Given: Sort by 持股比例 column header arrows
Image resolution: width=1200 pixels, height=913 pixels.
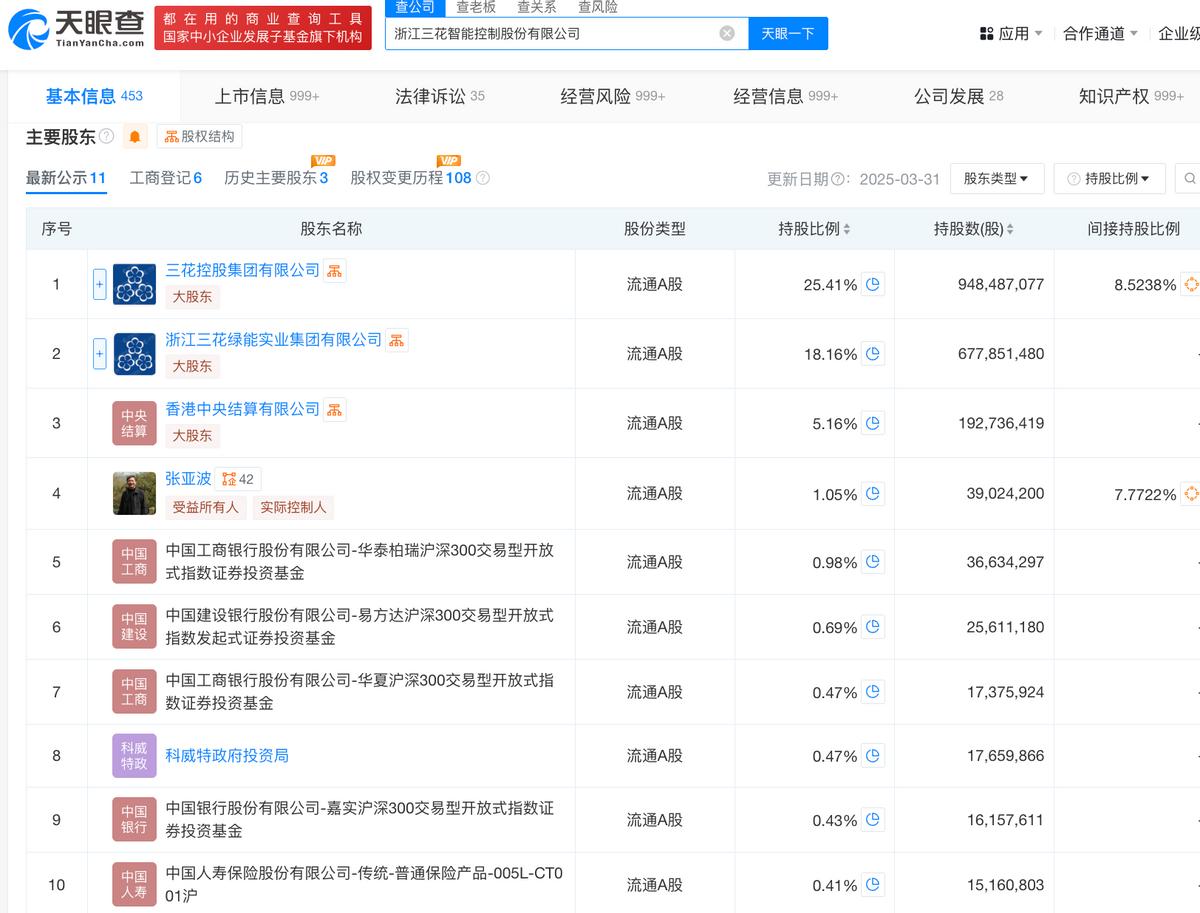Looking at the screenshot, I should point(847,229).
